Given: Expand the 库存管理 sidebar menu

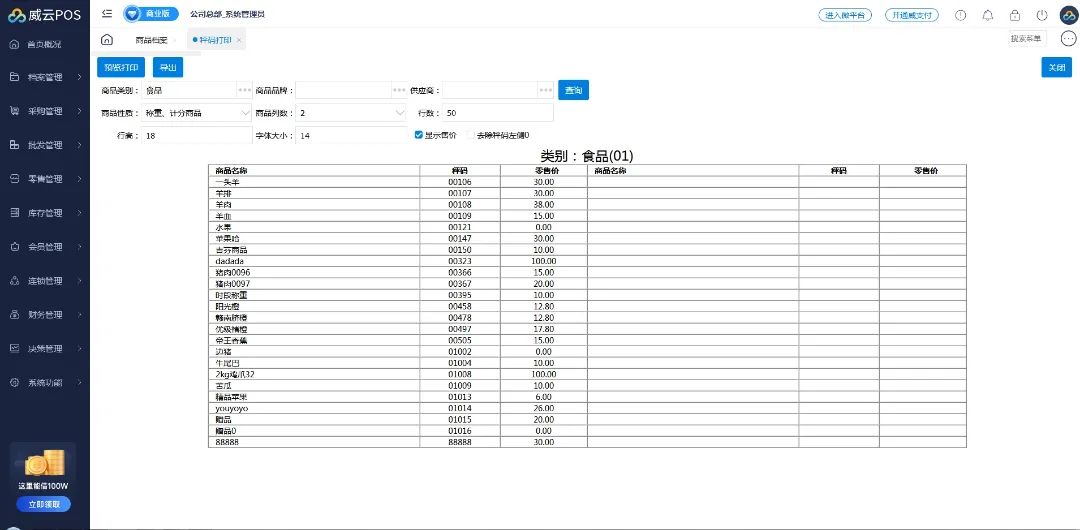Looking at the screenshot, I should point(45,213).
